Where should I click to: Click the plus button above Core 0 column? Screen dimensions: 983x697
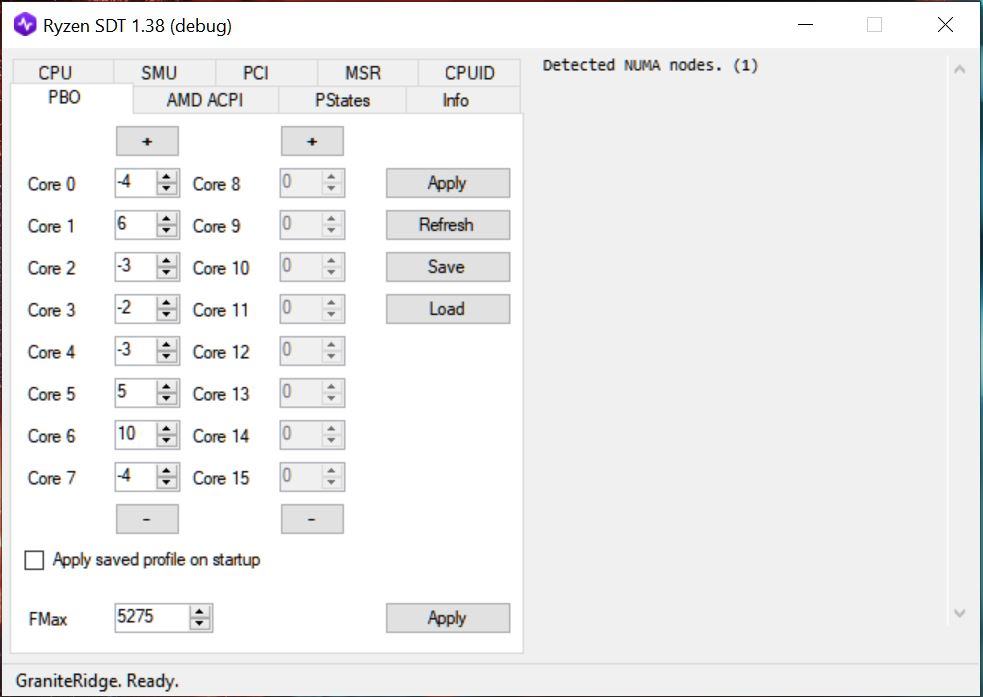click(x=147, y=141)
